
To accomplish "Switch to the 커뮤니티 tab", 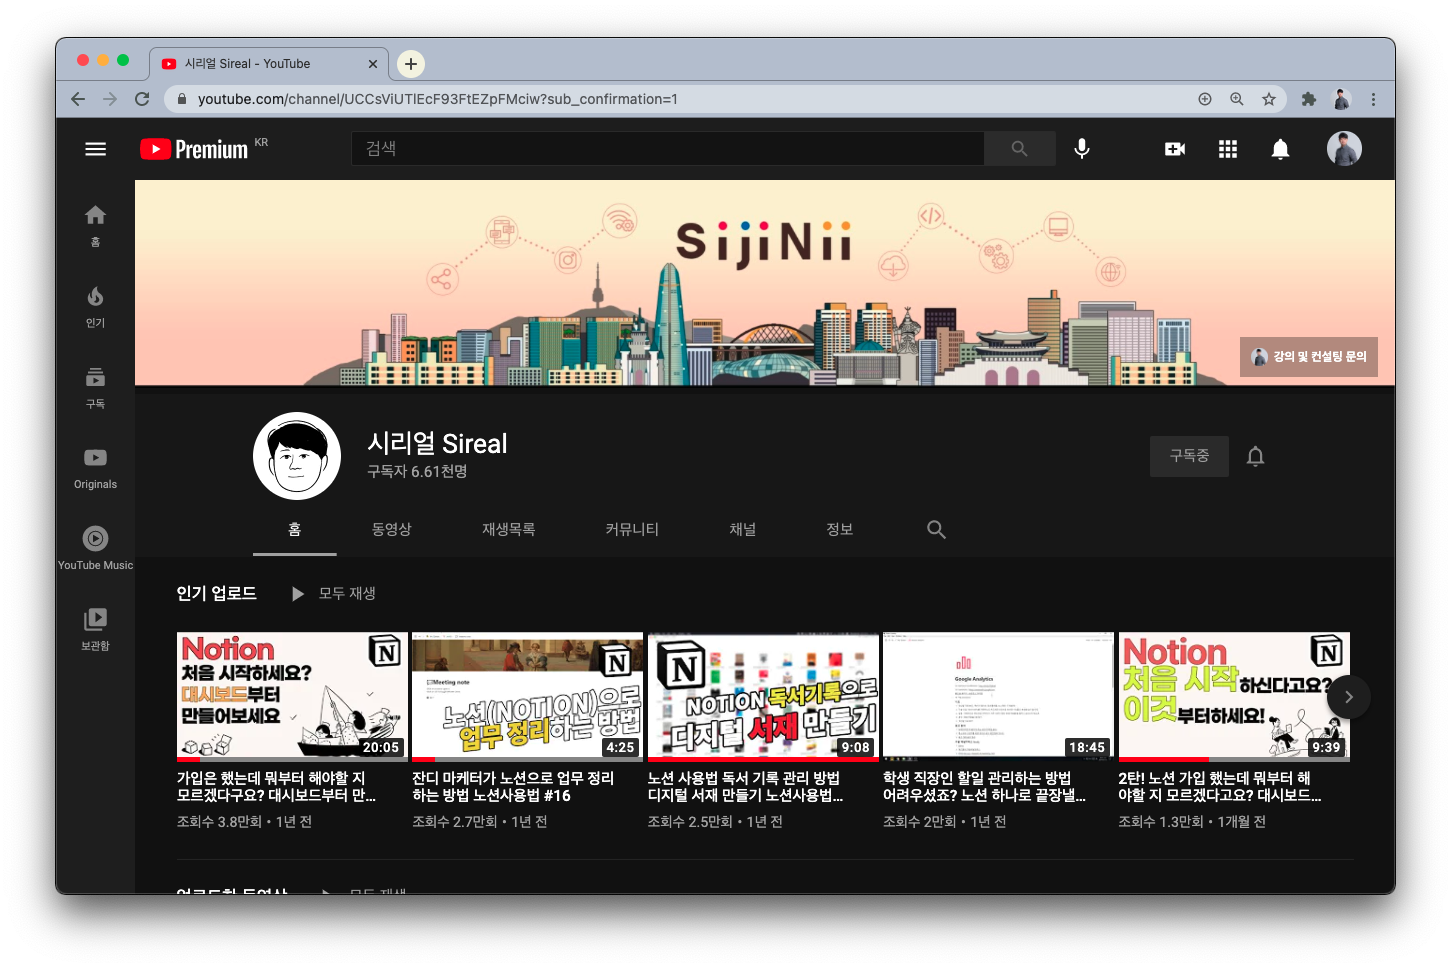I will tap(632, 530).
